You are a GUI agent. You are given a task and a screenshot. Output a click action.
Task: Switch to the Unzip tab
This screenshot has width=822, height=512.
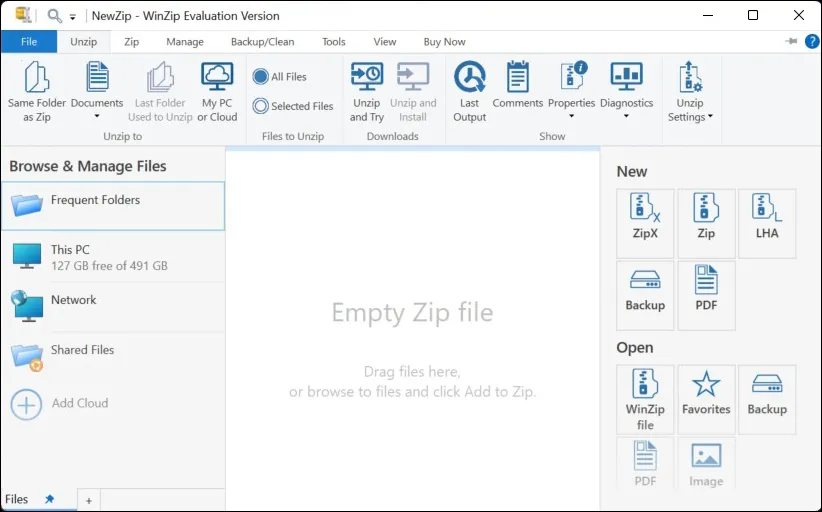pyautogui.click(x=84, y=41)
